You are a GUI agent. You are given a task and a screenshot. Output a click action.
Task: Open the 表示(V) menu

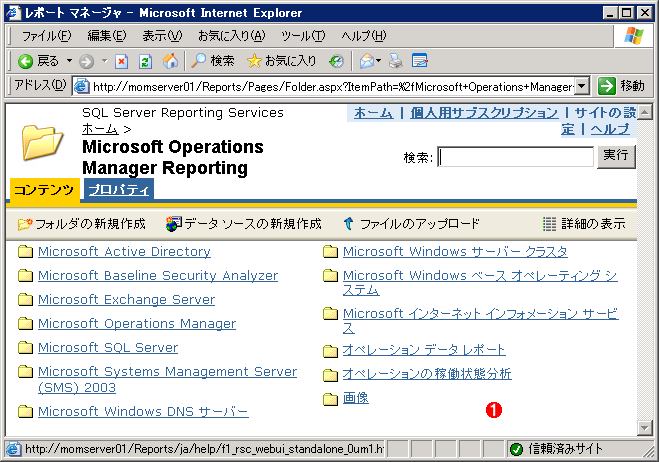pos(162,36)
